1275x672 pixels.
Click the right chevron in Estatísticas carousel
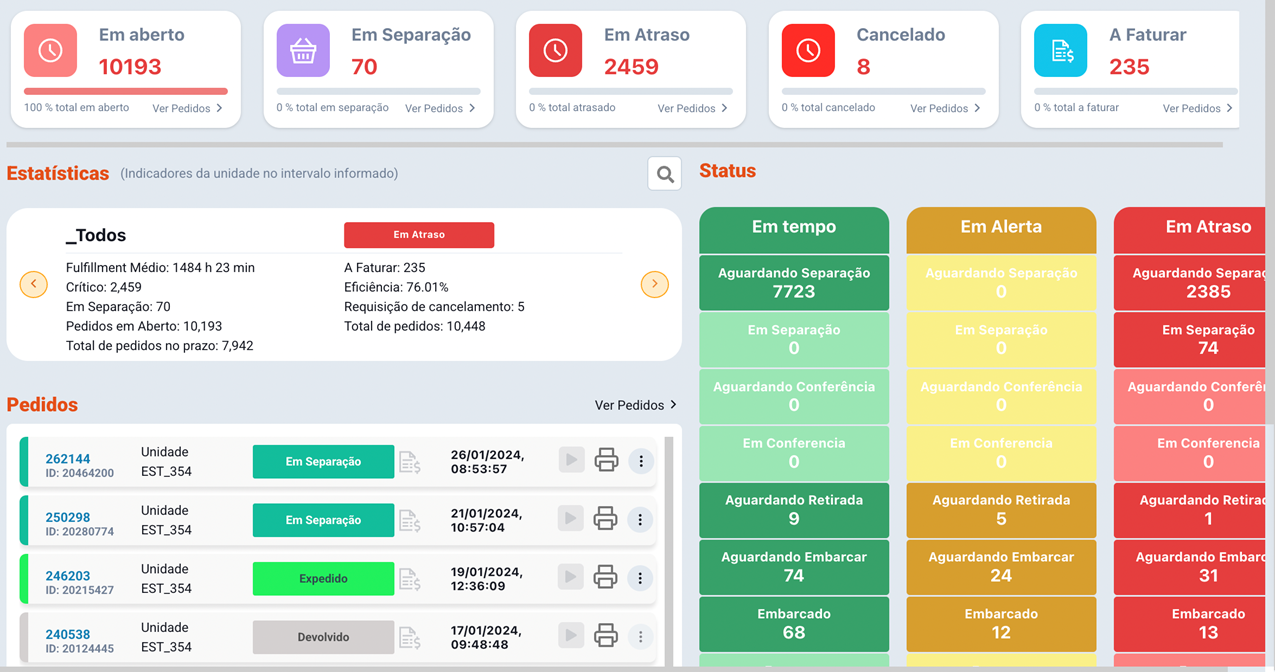point(654,284)
